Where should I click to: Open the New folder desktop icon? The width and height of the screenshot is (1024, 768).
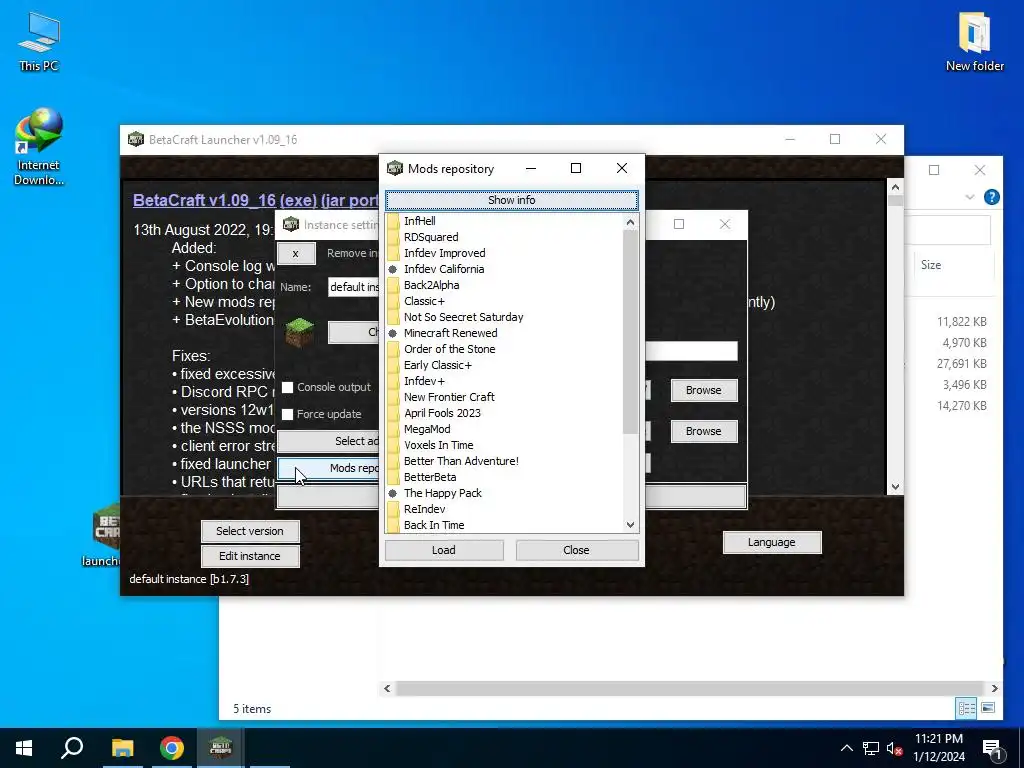tap(974, 41)
